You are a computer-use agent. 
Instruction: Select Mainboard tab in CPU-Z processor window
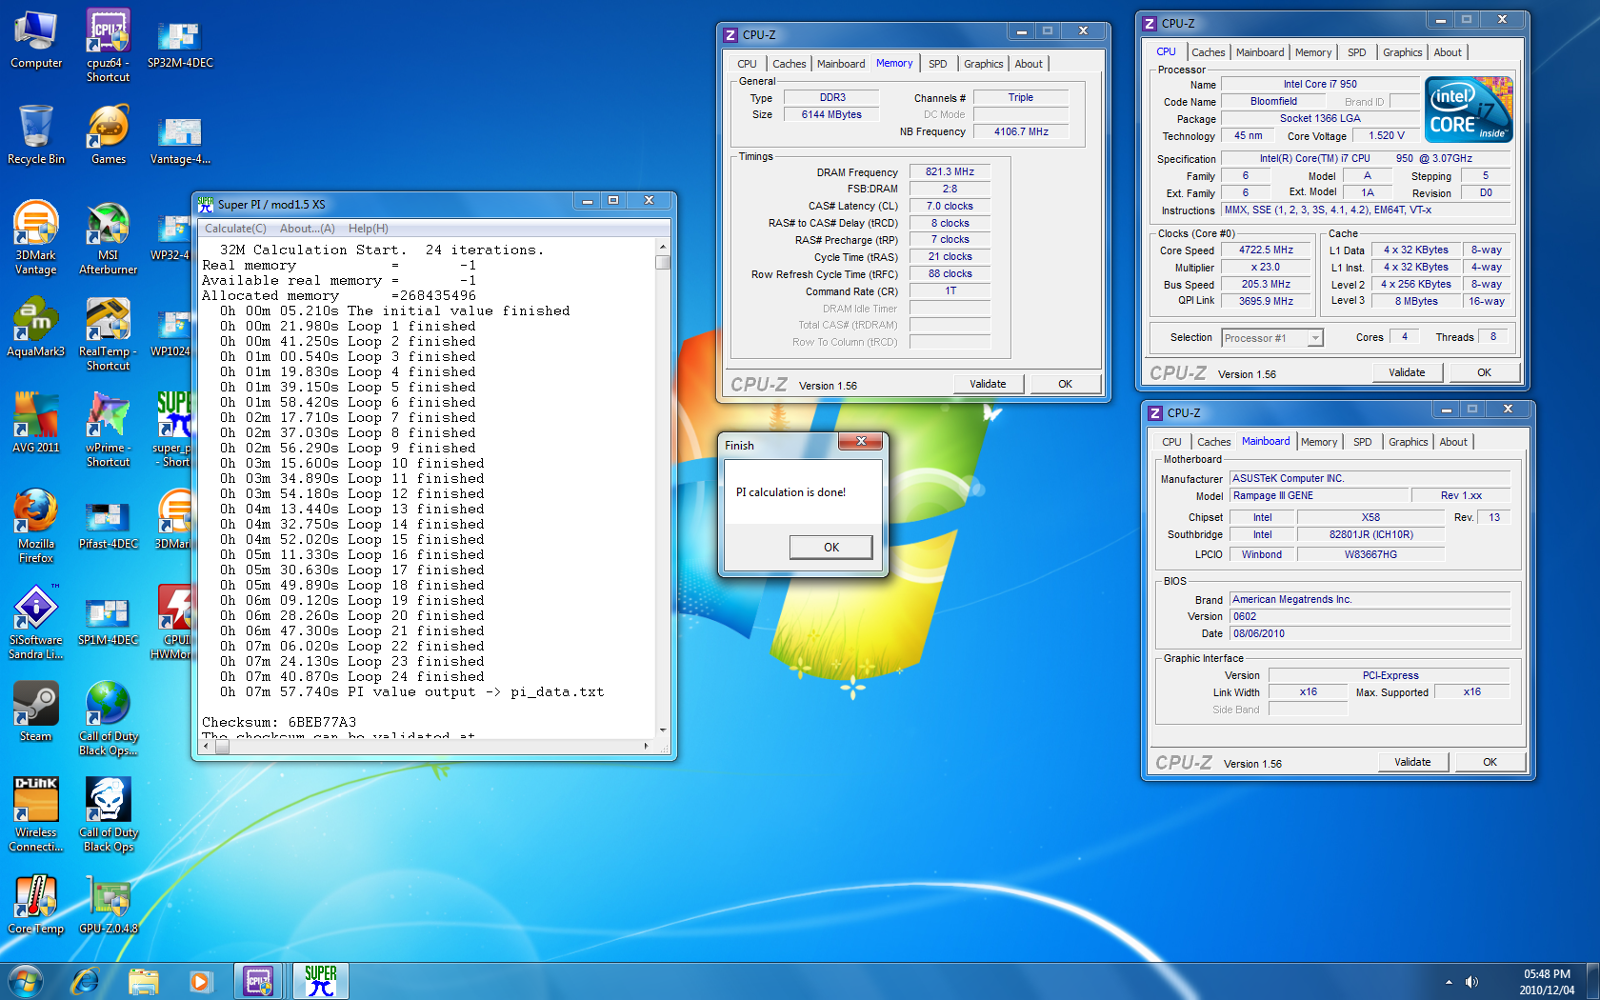point(1260,53)
